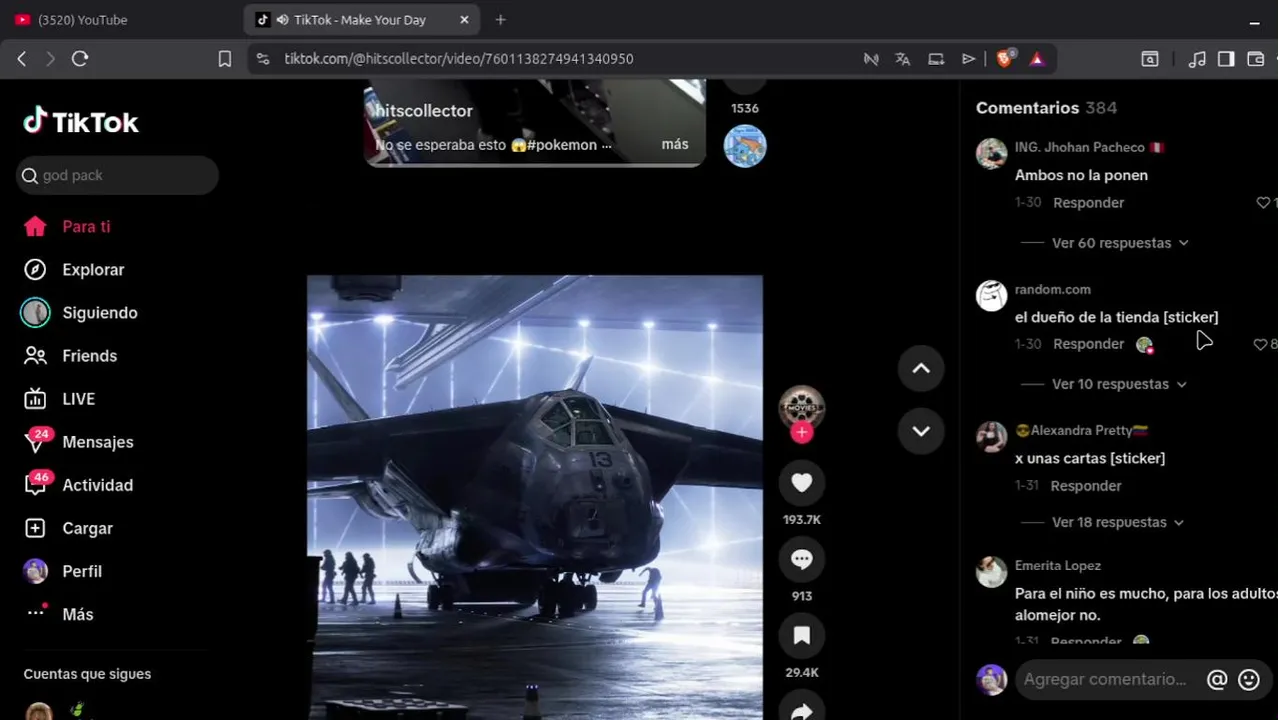Click the TikTok logo
Image resolution: width=1278 pixels, height=720 pixels.
(x=81, y=122)
